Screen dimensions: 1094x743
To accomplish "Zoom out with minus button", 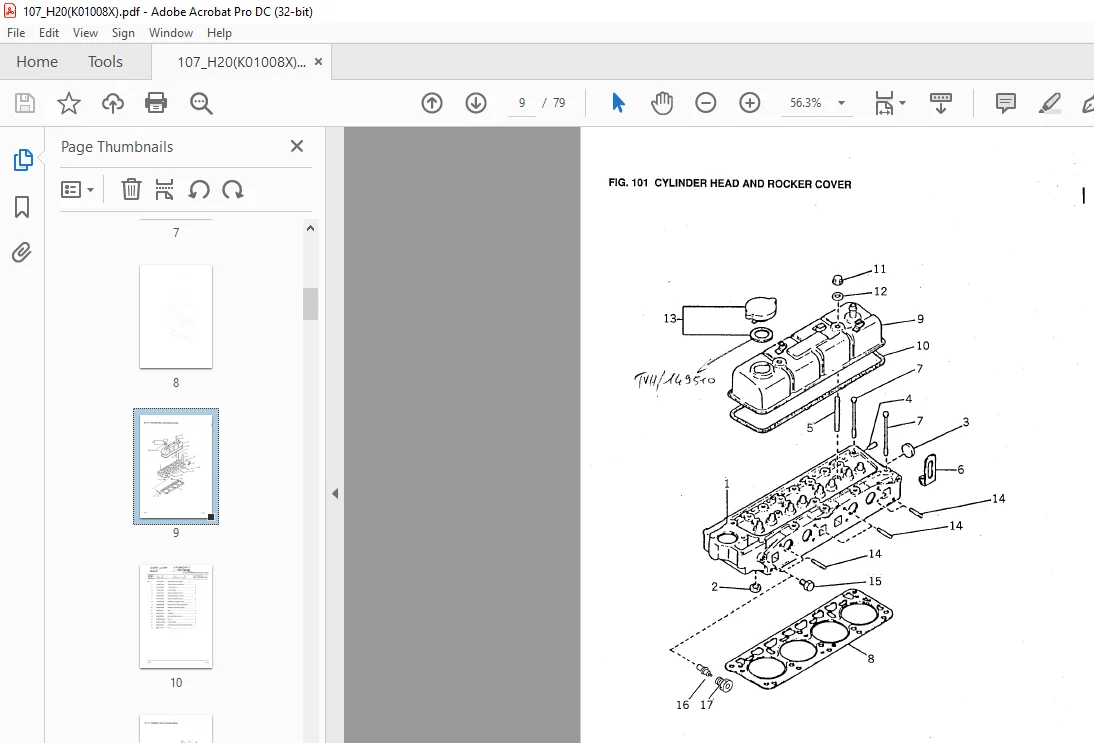I will pos(705,103).
